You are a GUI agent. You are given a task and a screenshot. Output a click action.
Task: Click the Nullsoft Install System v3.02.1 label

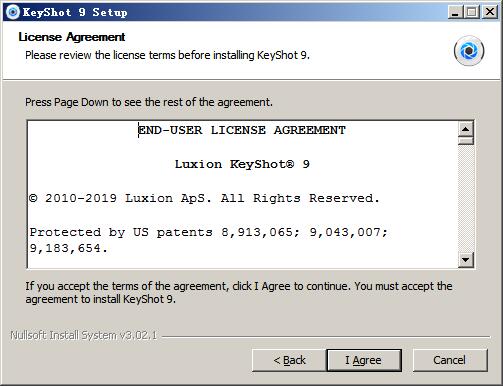[x=84, y=335]
